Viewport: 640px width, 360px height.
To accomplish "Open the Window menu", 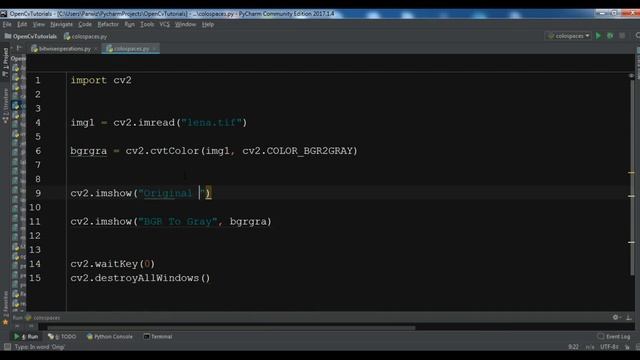I will pyautogui.click(x=185, y=24).
